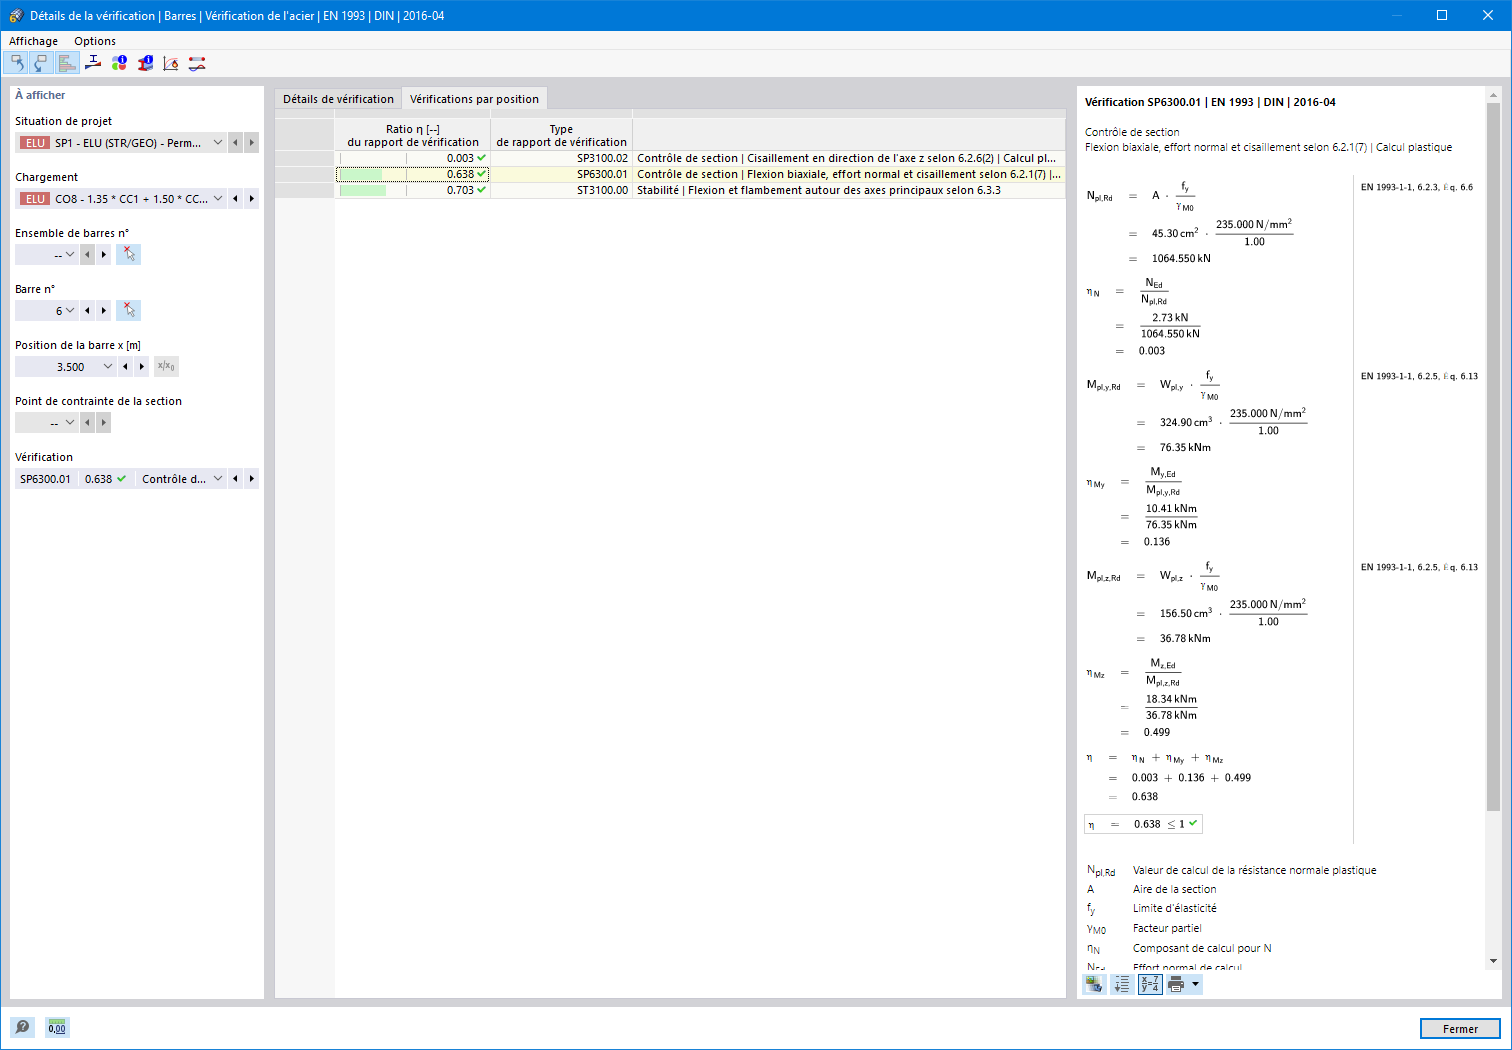Click scroll-up arrow of formula panel scrollbar
Image resolution: width=1512 pixels, height=1050 pixels.
point(1493,96)
